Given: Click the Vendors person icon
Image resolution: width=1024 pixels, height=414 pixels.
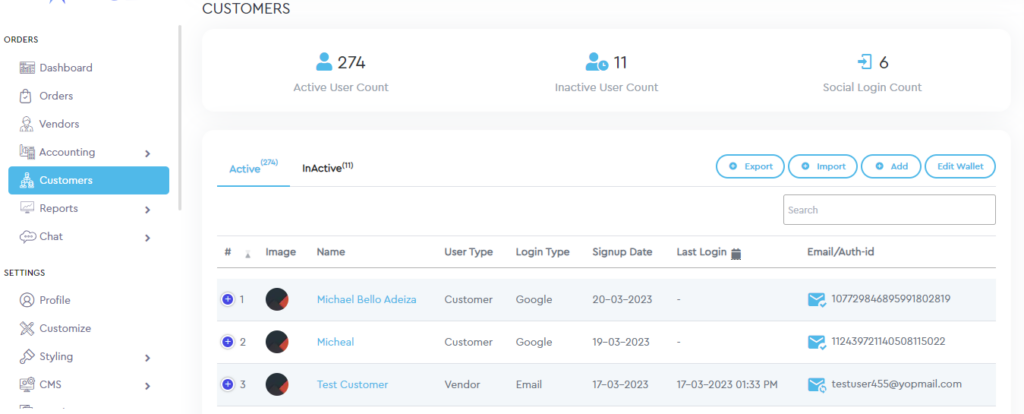Looking at the screenshot, I should point(27,124).
